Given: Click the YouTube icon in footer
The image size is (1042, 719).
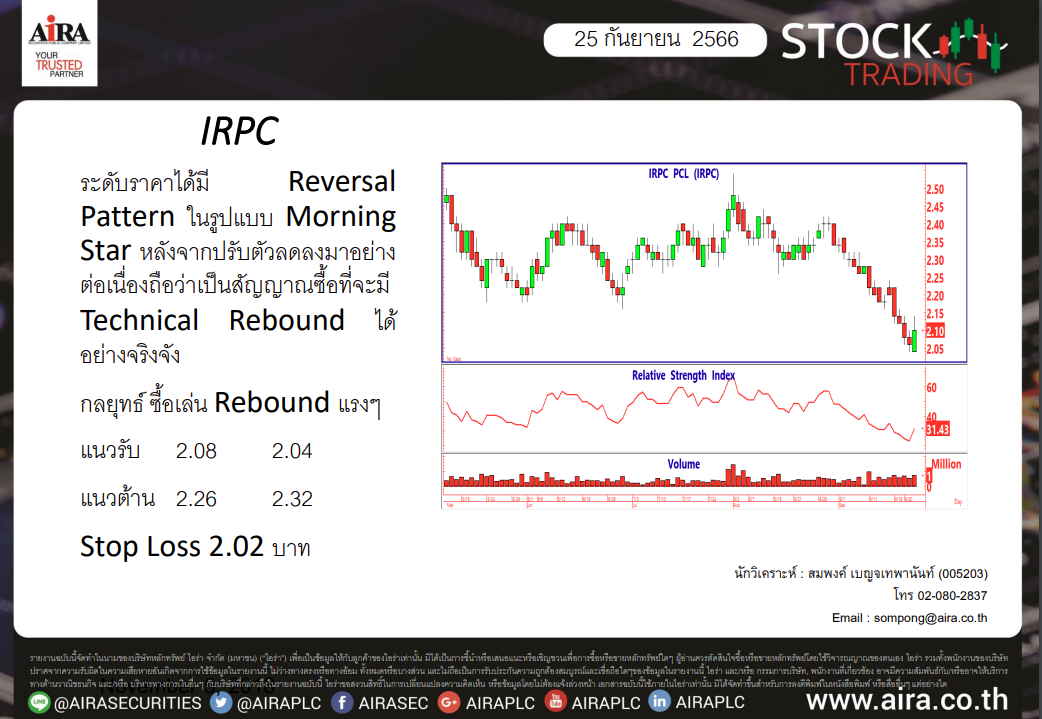Looking at the screenshot, I should point(556,701).
